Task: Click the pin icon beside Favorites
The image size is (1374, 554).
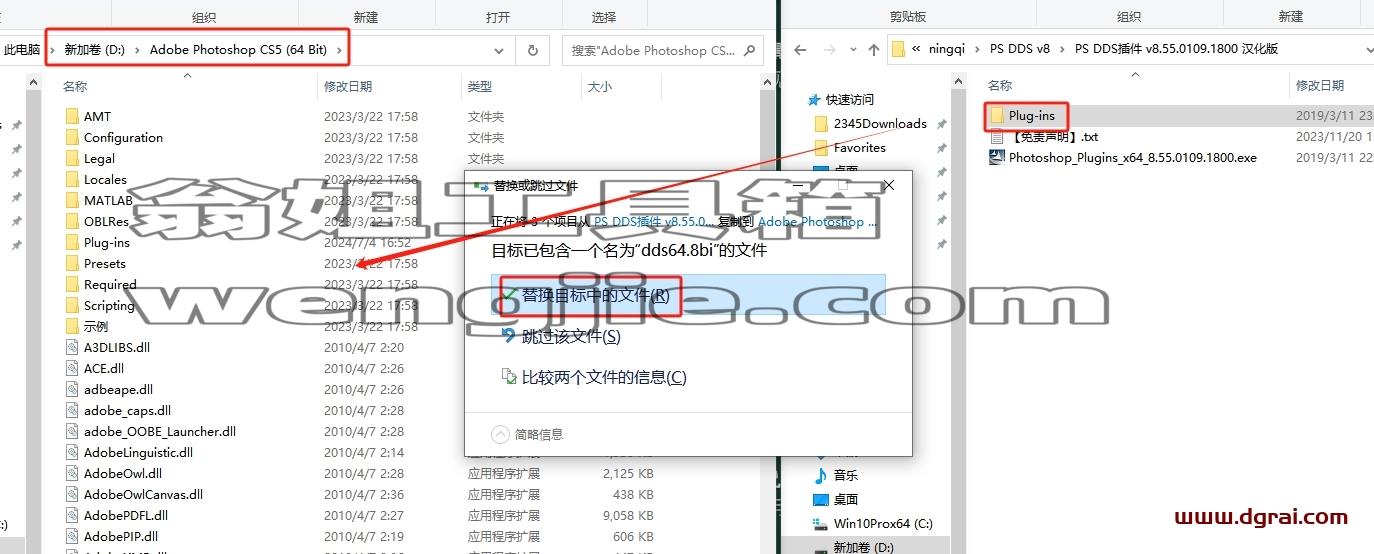Action: (941, 147)
